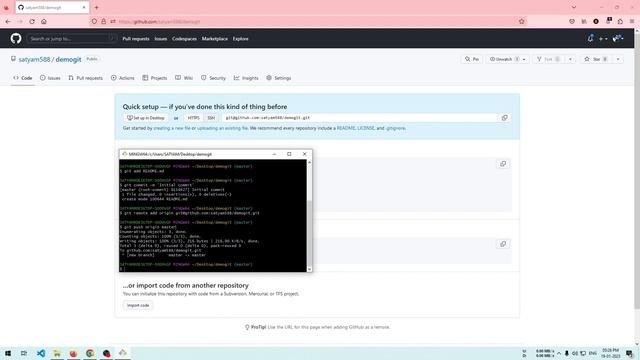Open Task View on taskbar
The image size is (640, 360).
point(24,353)
